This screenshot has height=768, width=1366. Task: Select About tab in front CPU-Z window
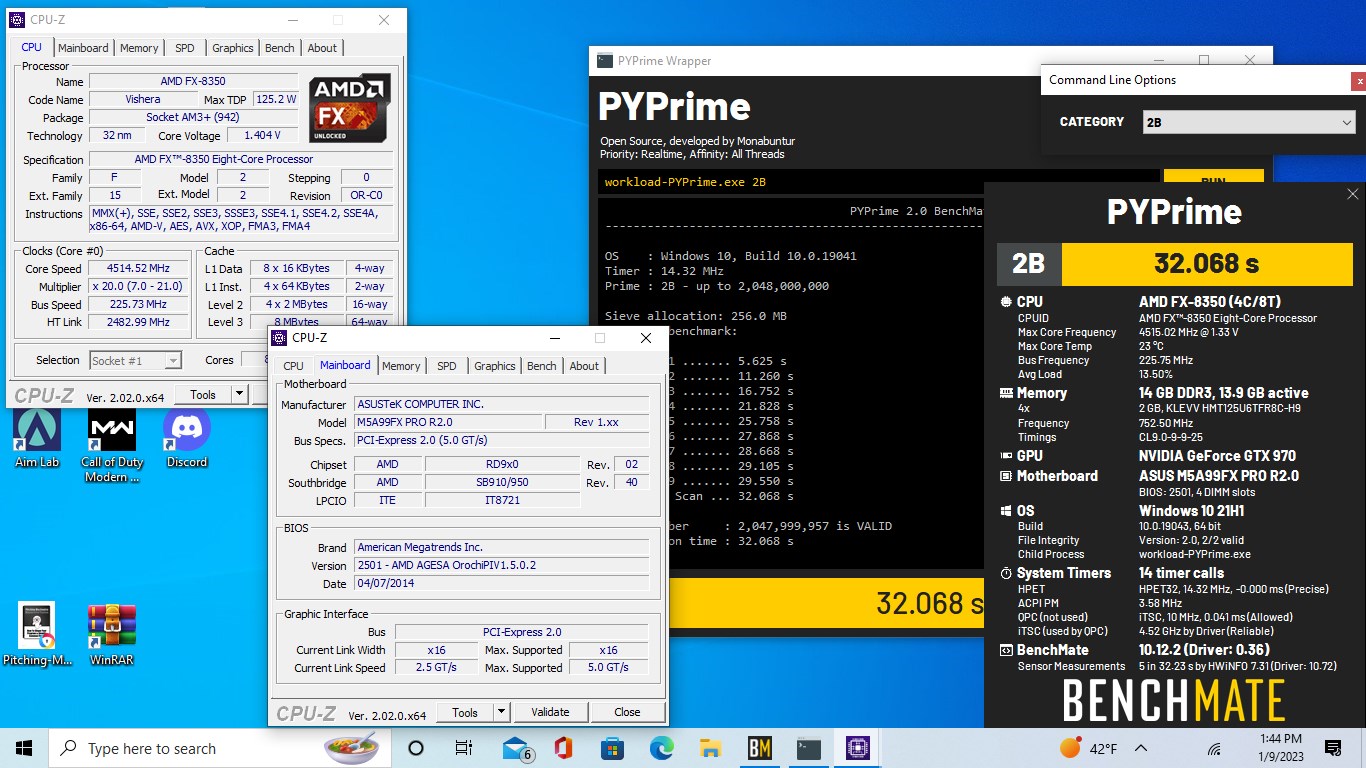tap(584, 366)
